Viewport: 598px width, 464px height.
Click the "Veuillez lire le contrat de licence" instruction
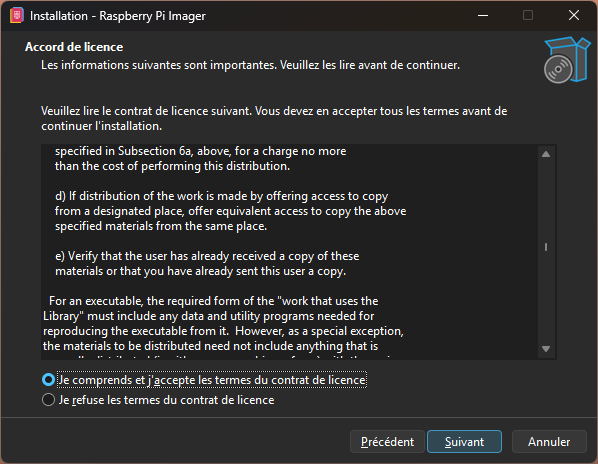(x=274, y=118)
